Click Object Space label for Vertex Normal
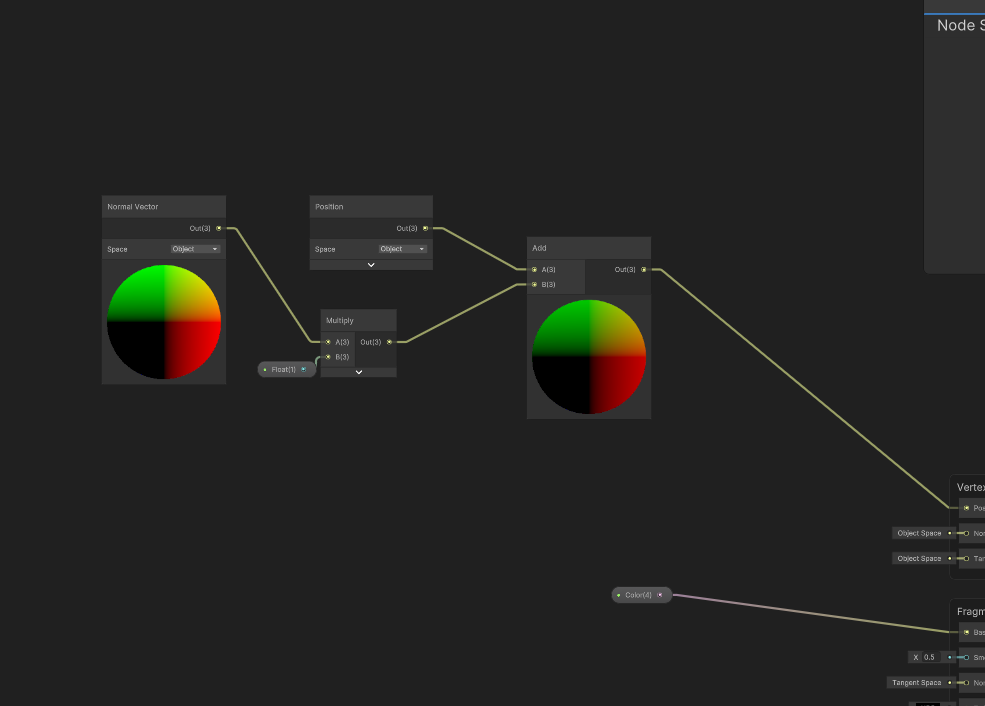Viewport: 985px width, 706px height. (x=919, y=533)
